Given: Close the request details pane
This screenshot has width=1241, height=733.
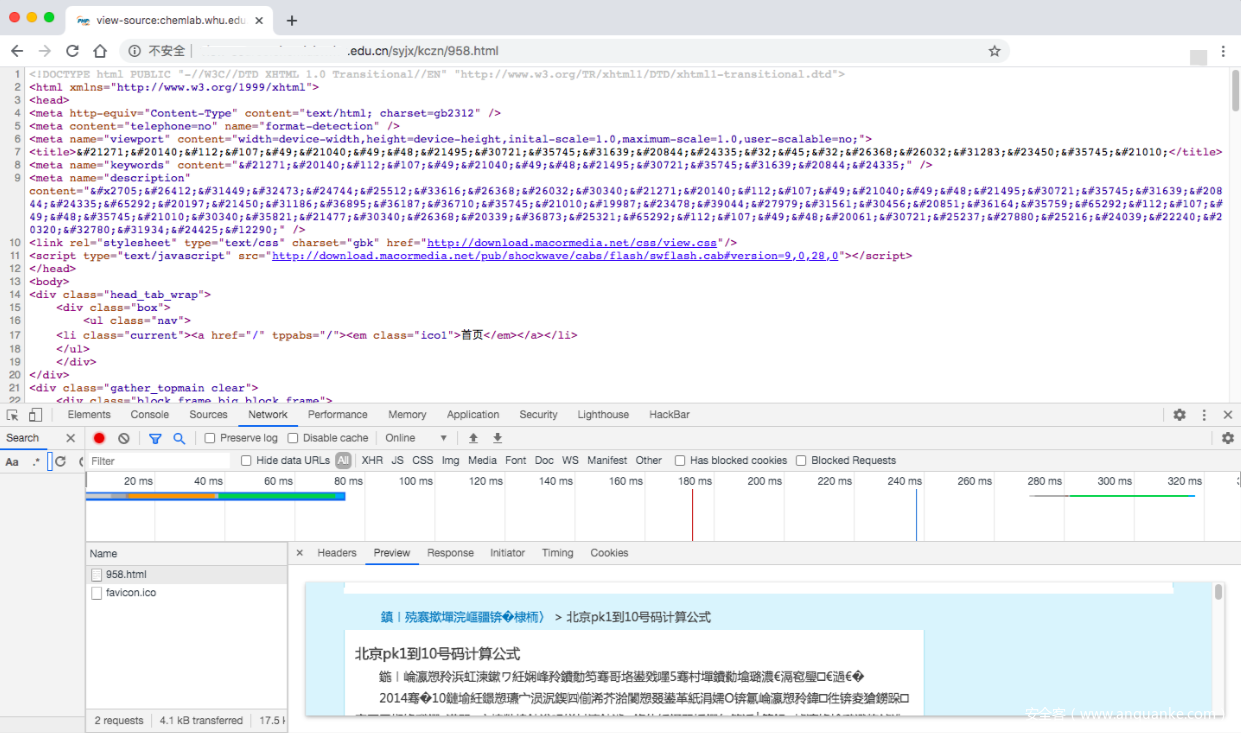Looking at the screenshot, I should pos(299,553).
